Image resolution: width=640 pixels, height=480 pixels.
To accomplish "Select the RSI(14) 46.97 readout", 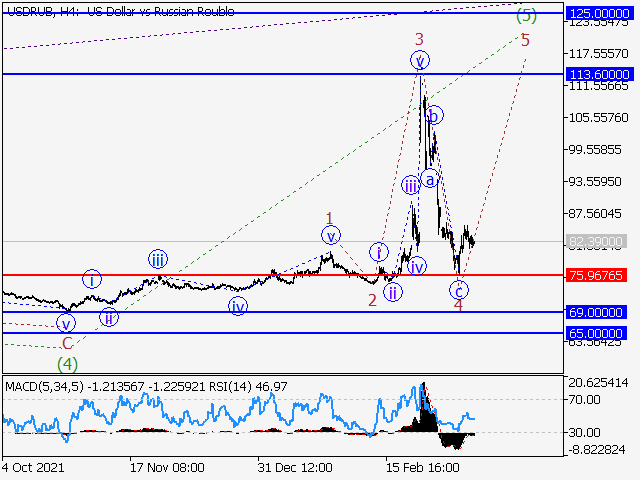I will click(x=248, y=386).
